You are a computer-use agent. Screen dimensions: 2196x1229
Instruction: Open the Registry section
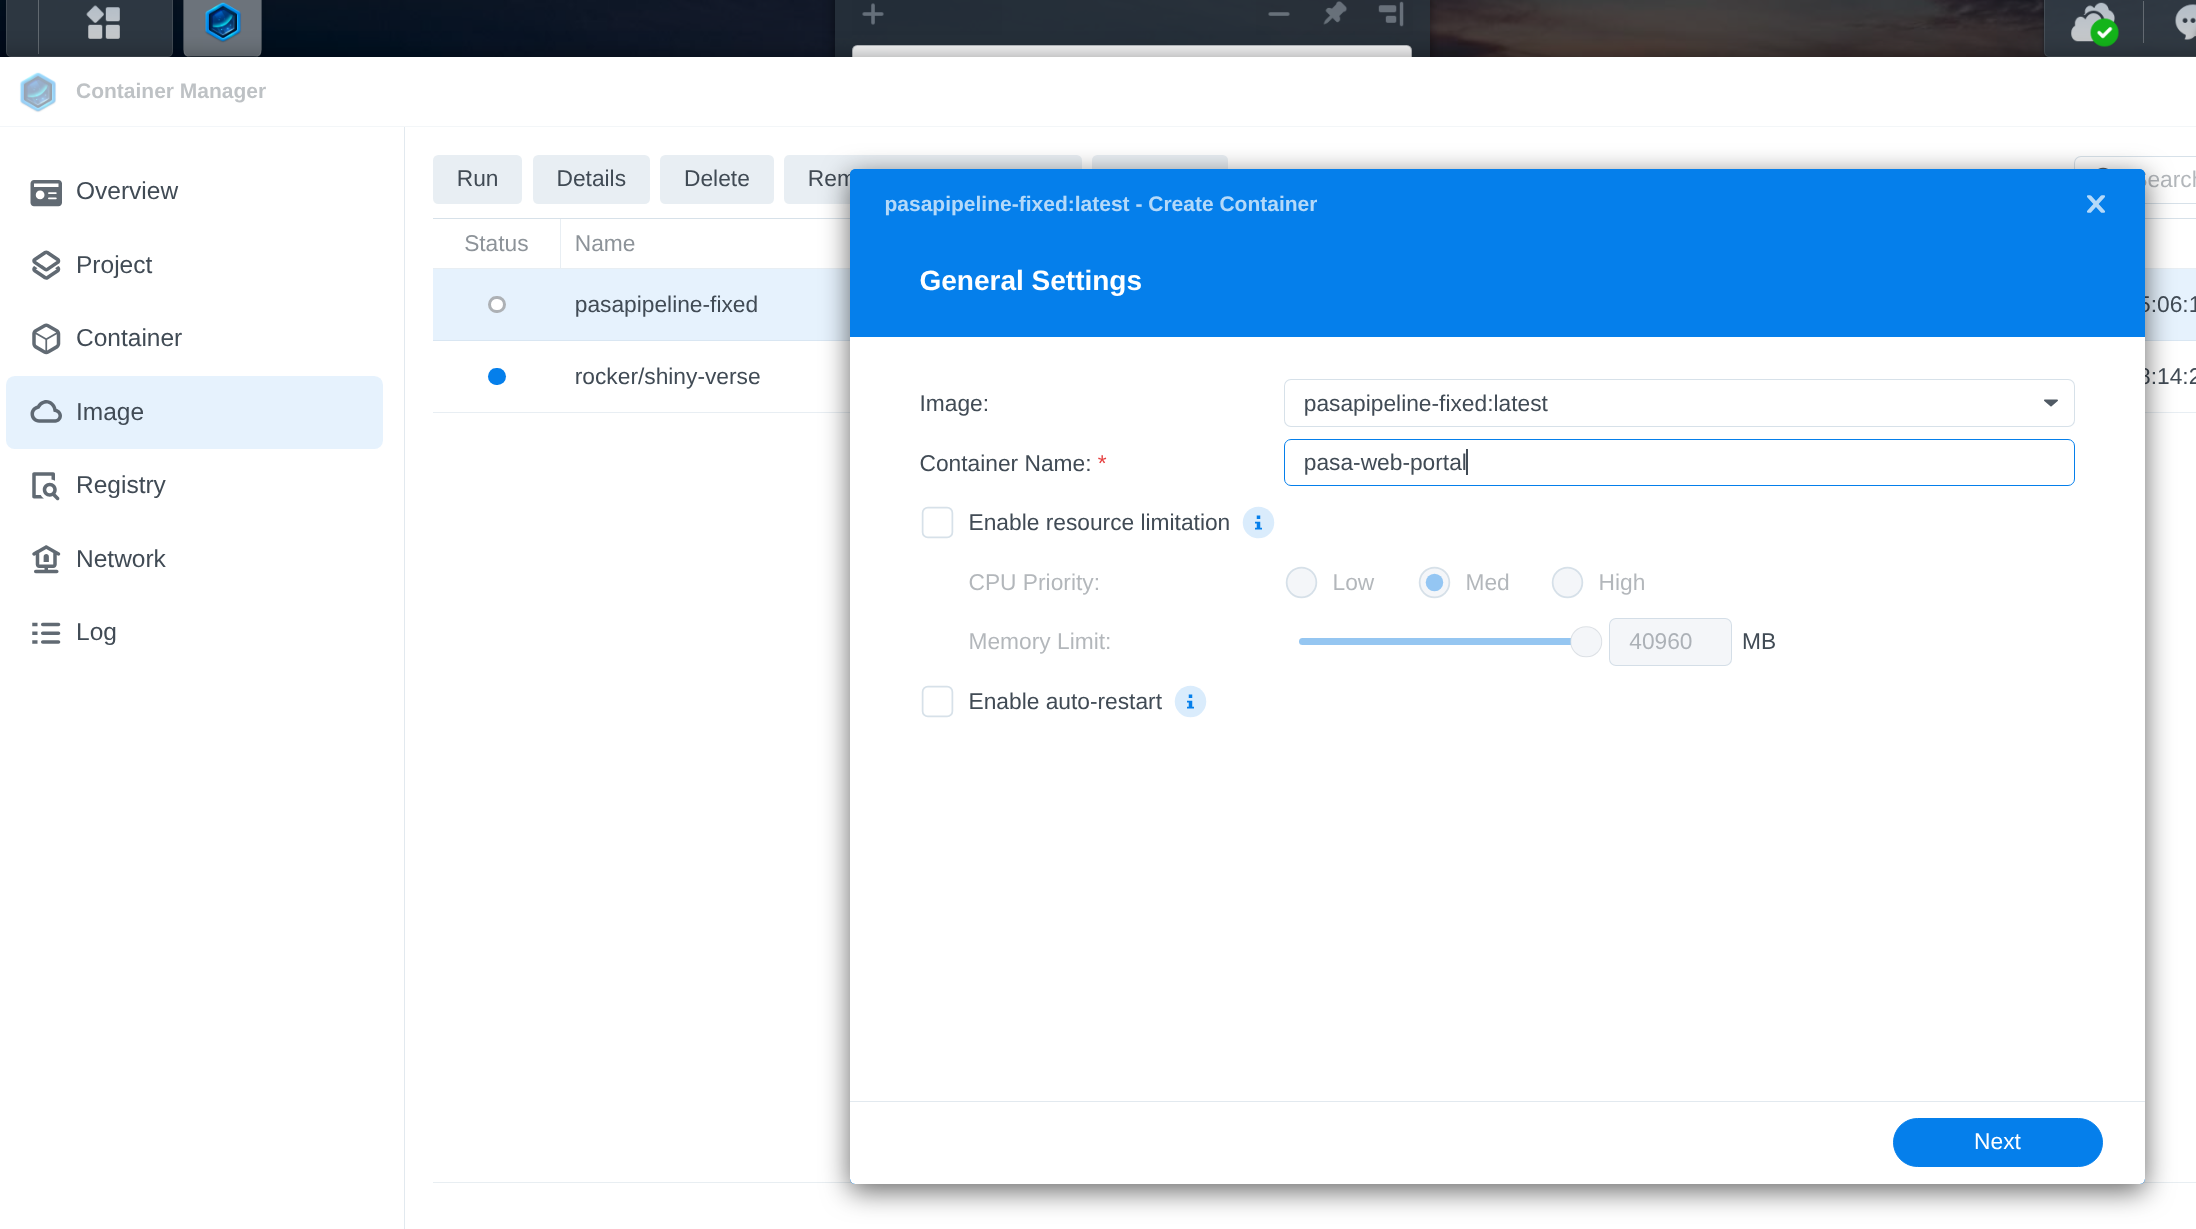(120, 485)
